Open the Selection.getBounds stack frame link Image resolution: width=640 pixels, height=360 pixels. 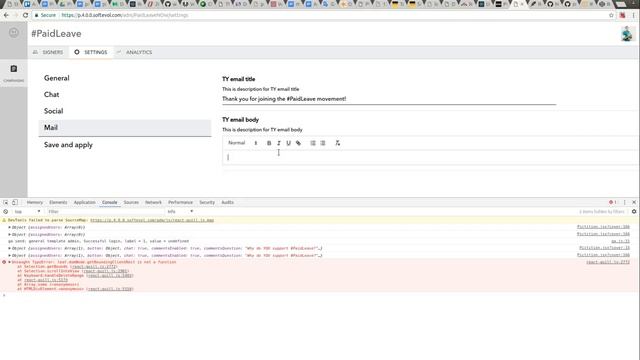(x=94, y=267)
